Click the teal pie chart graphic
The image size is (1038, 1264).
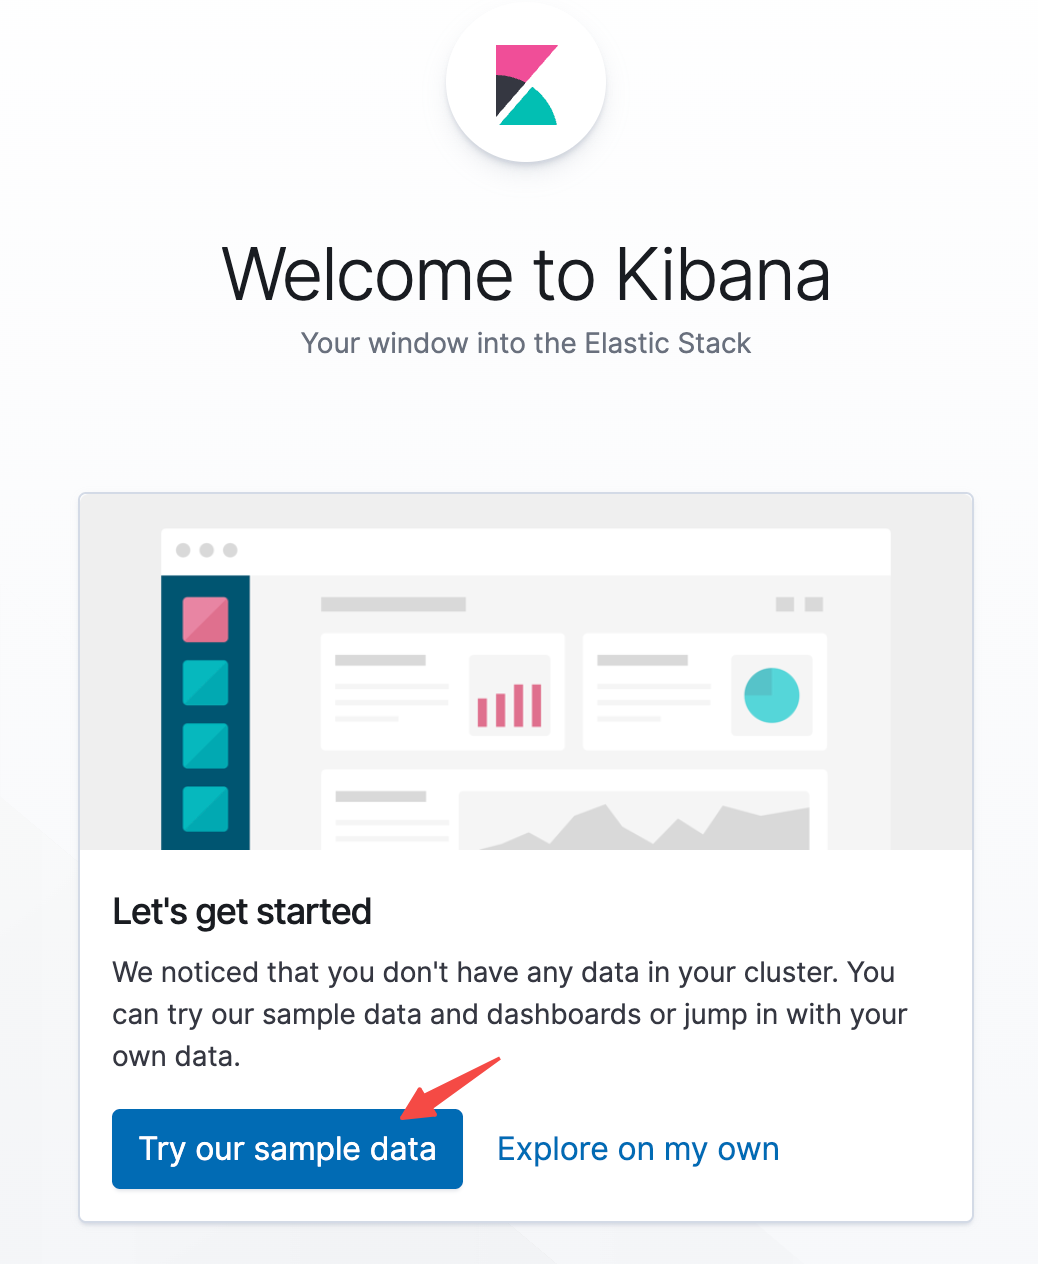772,695
